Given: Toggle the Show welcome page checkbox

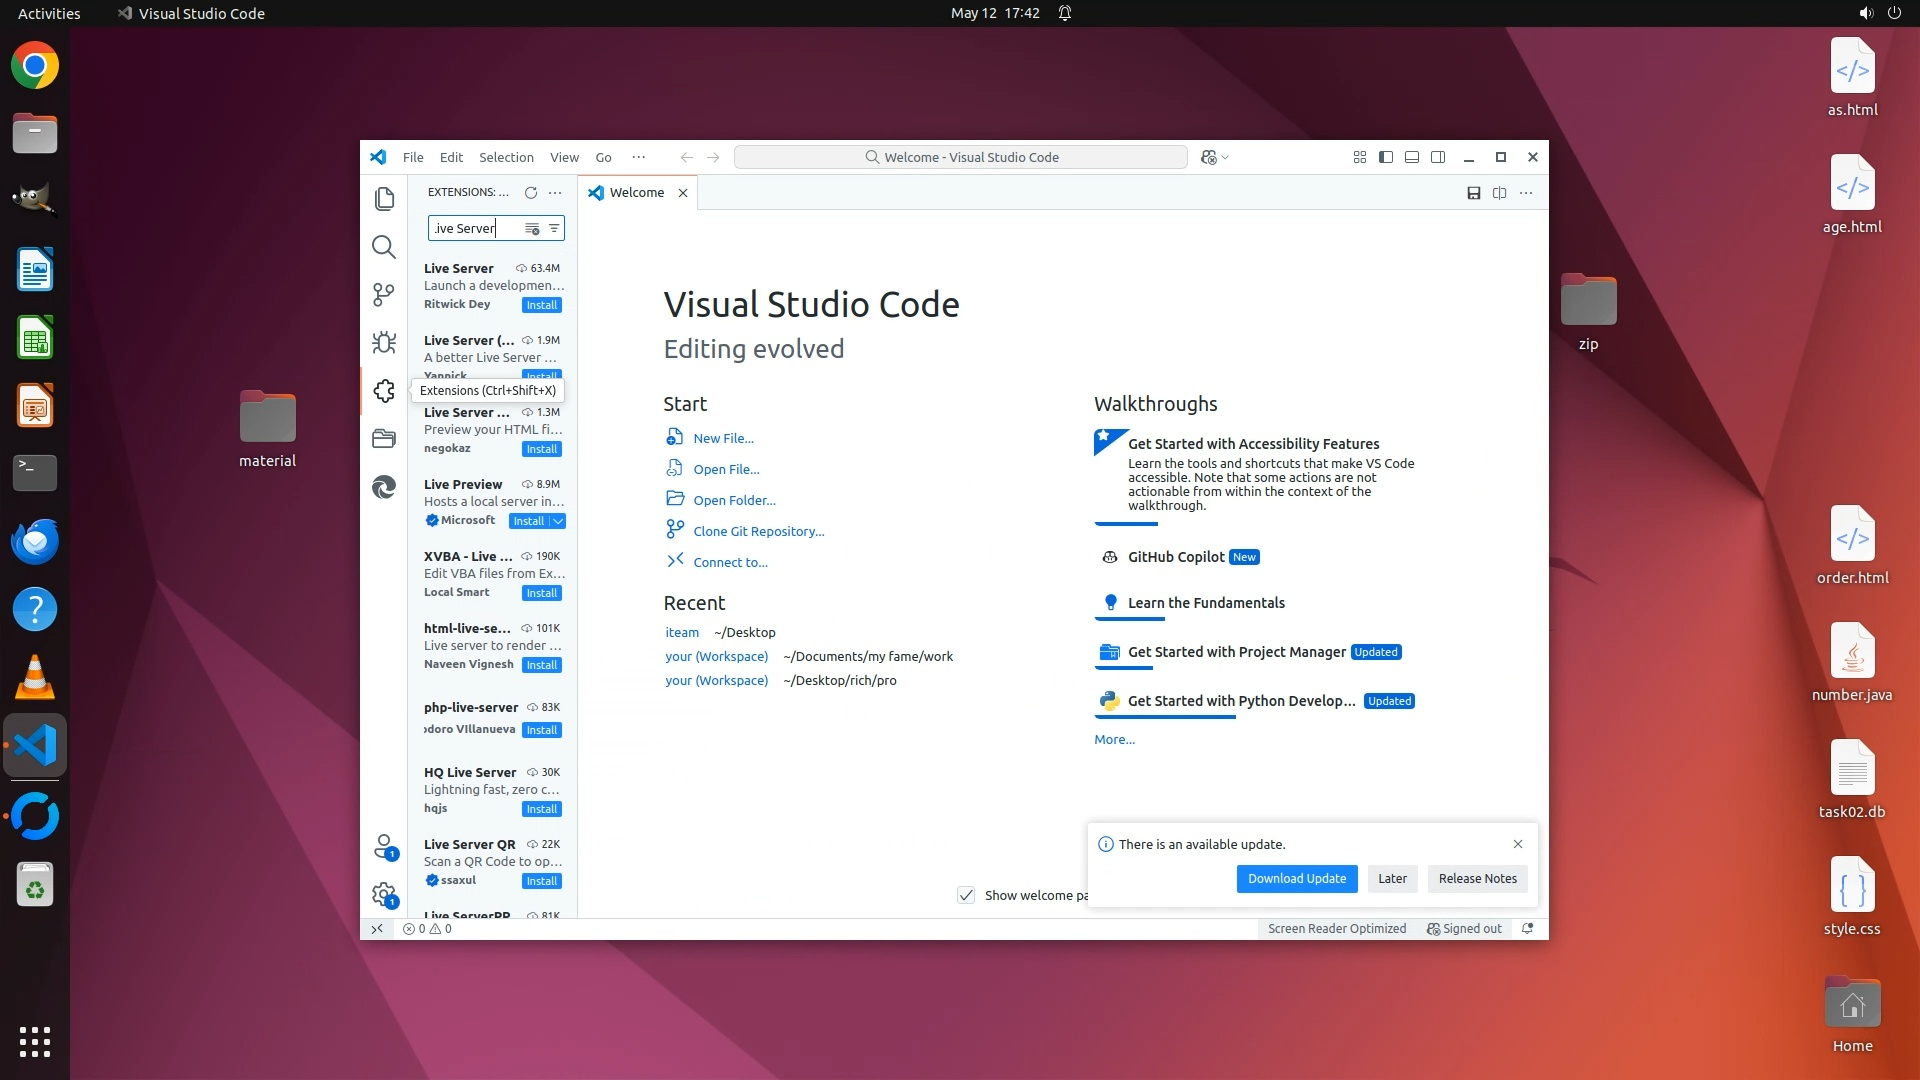Looking at the screenshot, I should tap(966, 895).
